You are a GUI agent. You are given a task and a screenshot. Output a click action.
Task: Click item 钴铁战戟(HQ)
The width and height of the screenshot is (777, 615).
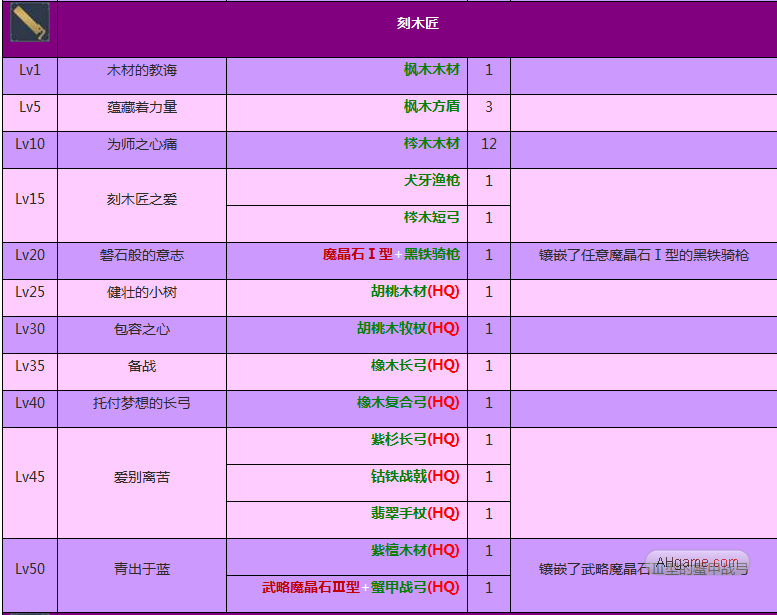[x=415, y=476]
